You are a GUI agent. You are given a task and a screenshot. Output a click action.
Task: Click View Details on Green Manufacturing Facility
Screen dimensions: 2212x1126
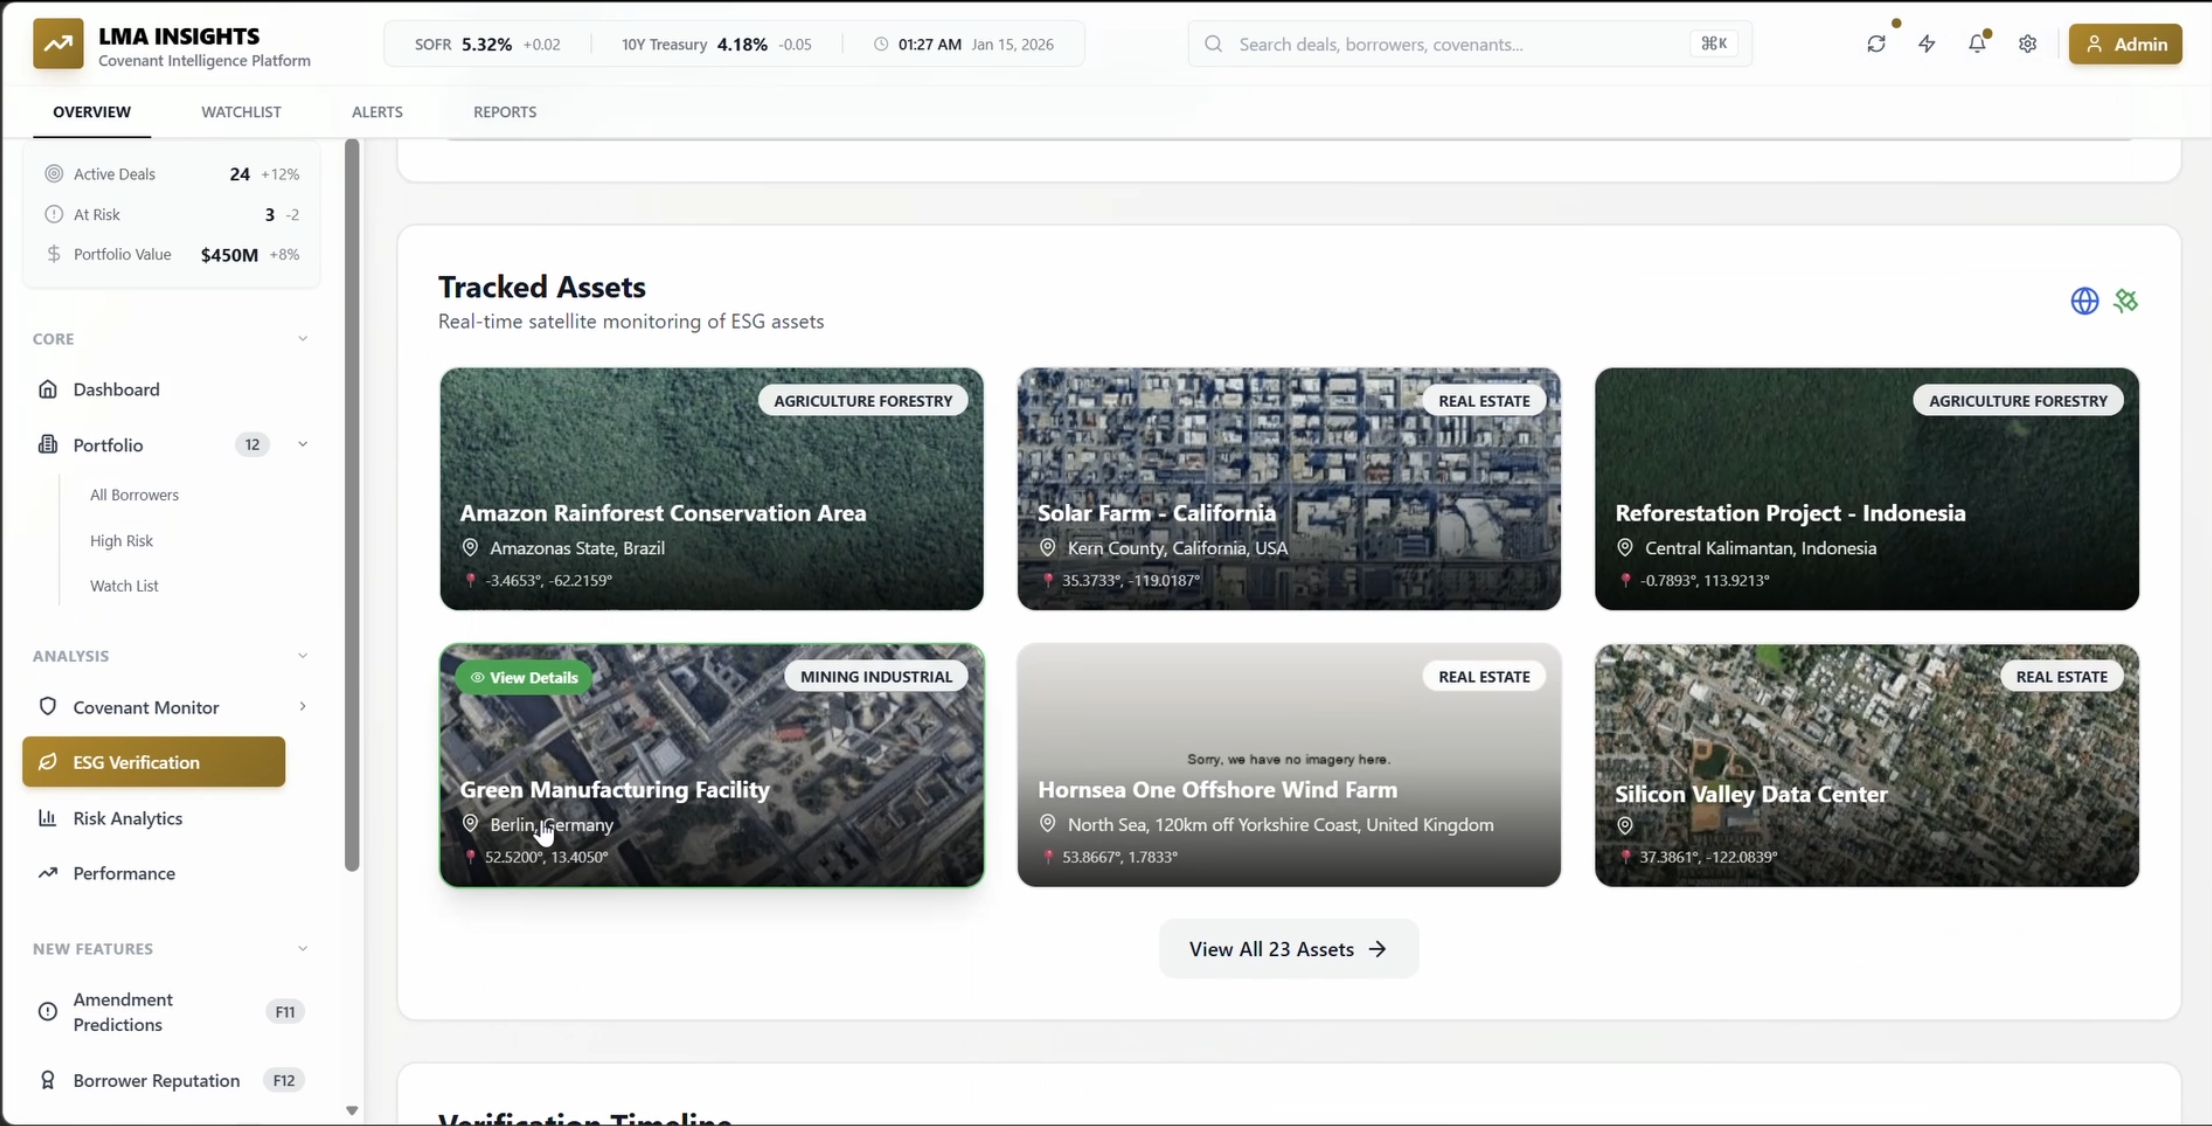524,677
